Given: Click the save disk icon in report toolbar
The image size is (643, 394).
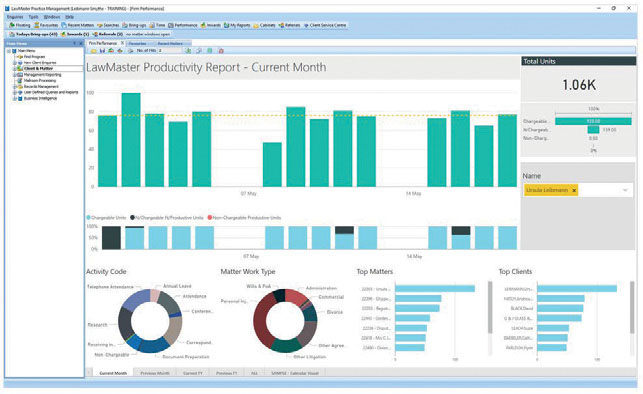Looking at the screenshot, I should [x=103, y=51].
